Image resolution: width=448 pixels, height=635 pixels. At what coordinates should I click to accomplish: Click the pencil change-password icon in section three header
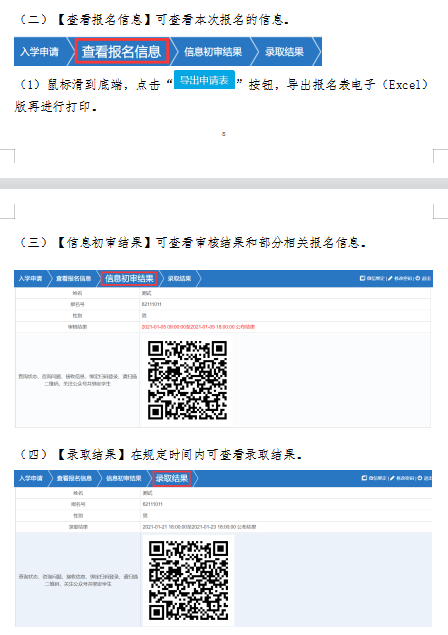pos(391,278)
